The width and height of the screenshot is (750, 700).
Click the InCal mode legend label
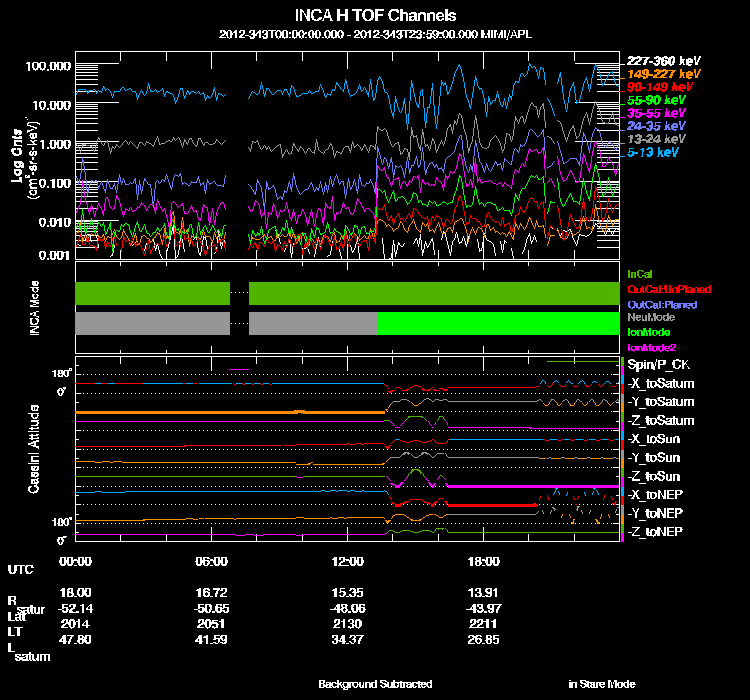click(x=638, y=273)
